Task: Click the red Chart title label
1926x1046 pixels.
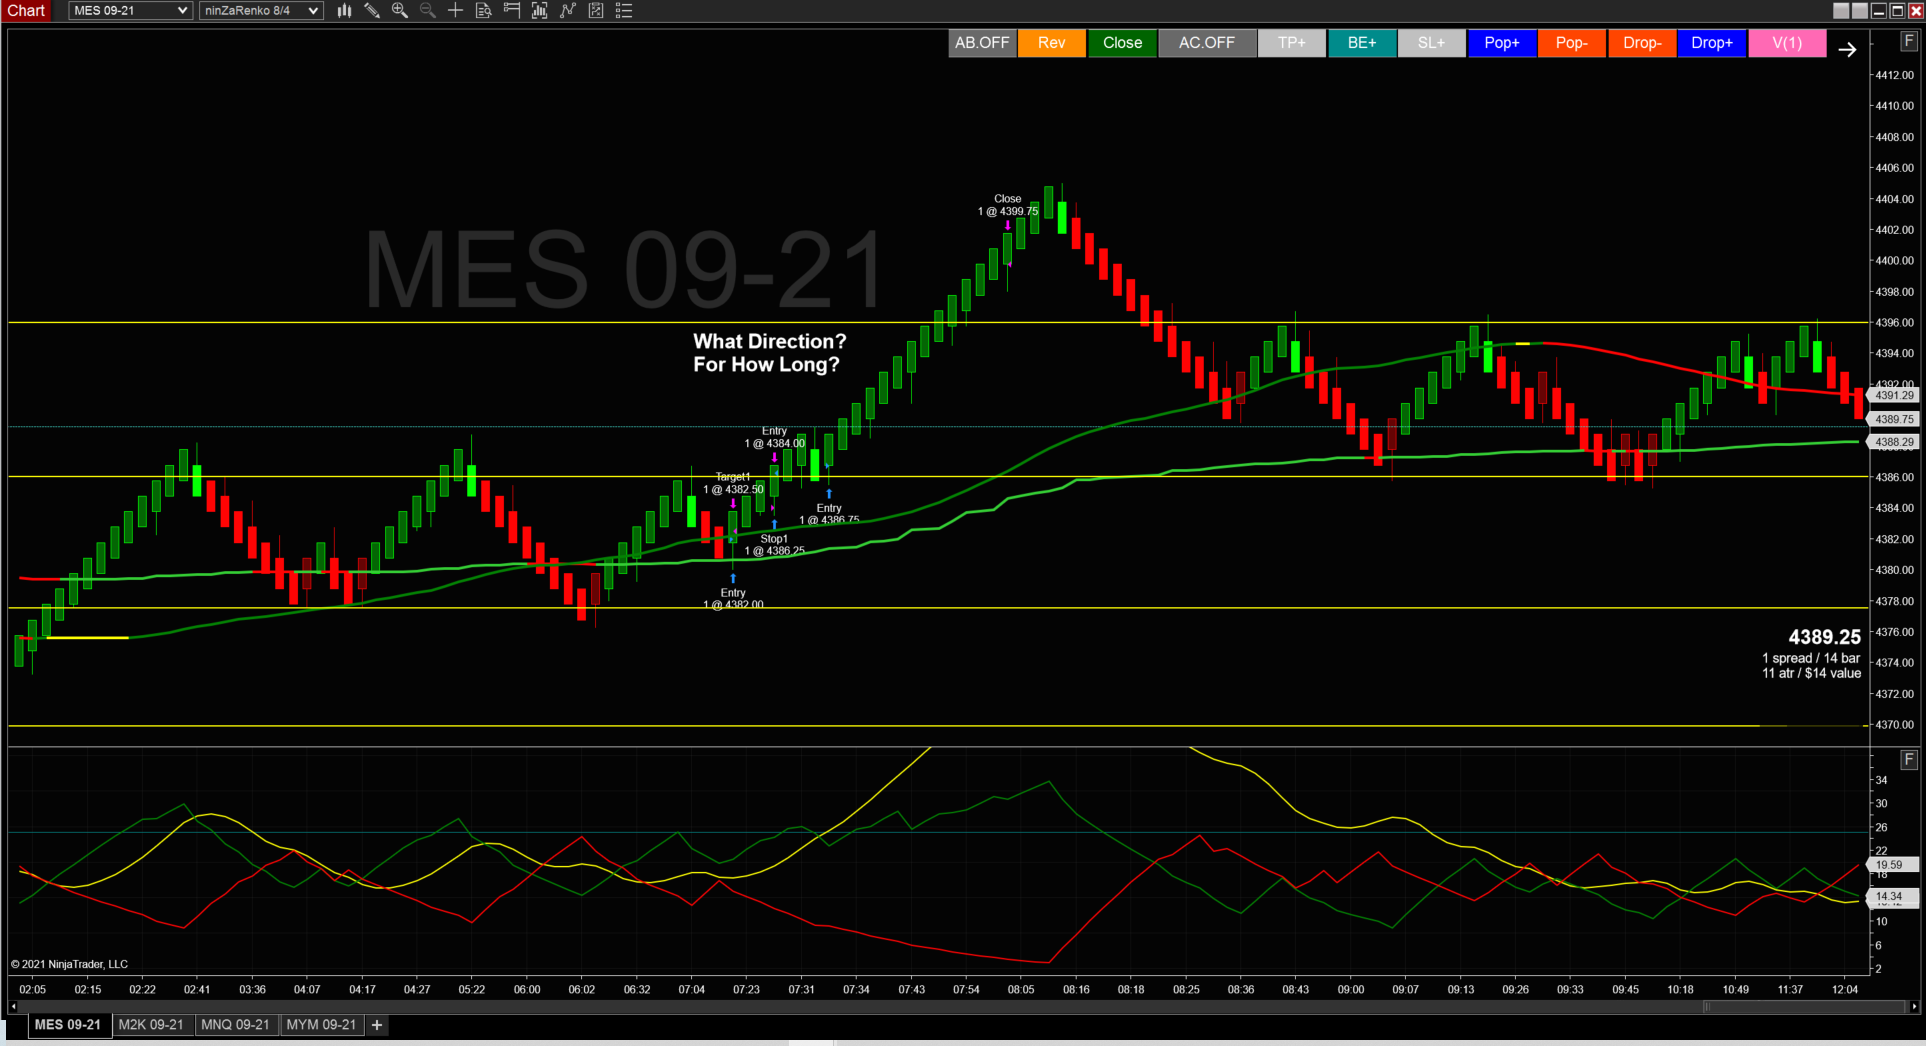Action: (27, 10)
